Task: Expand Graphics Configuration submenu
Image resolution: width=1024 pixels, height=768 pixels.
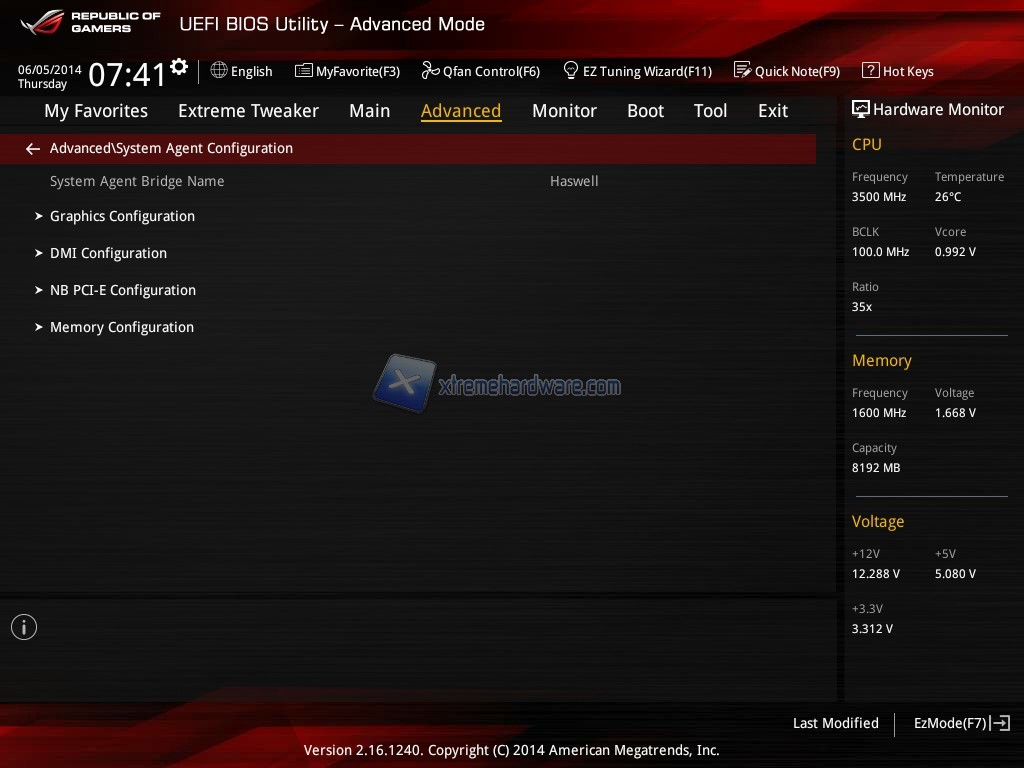Action: 122,216
